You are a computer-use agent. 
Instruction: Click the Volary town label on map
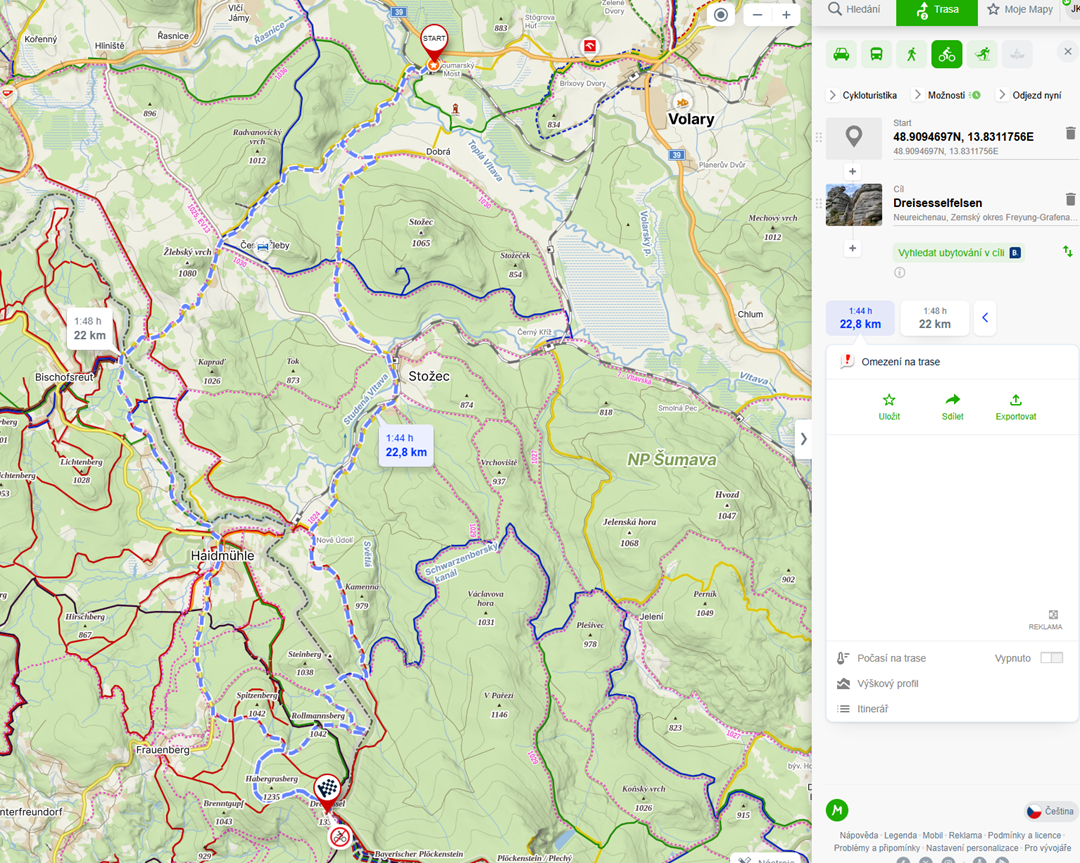pyautogui.click(x=691, y=119)
